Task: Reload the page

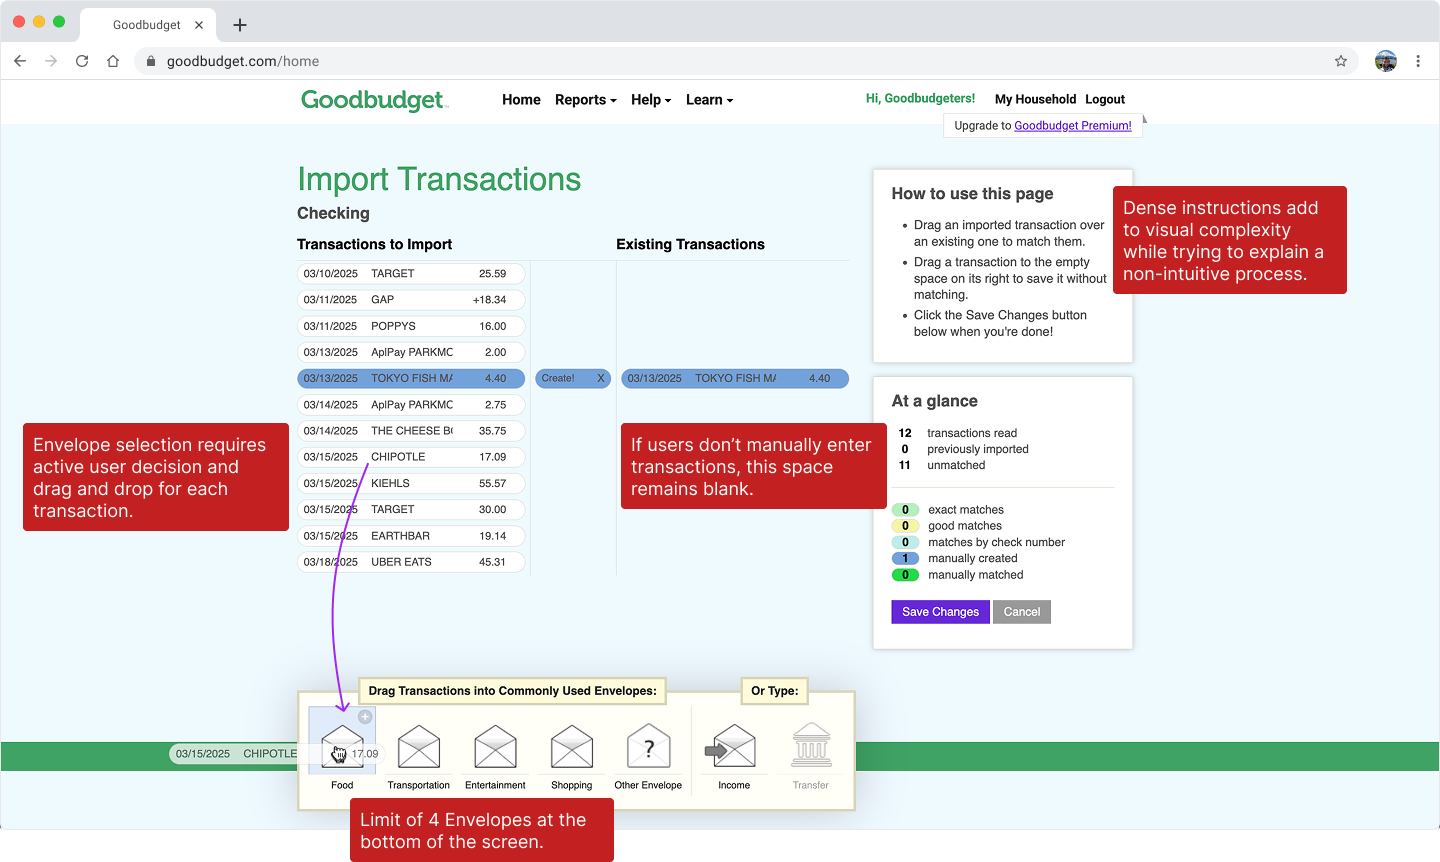Action: [82, 61]
